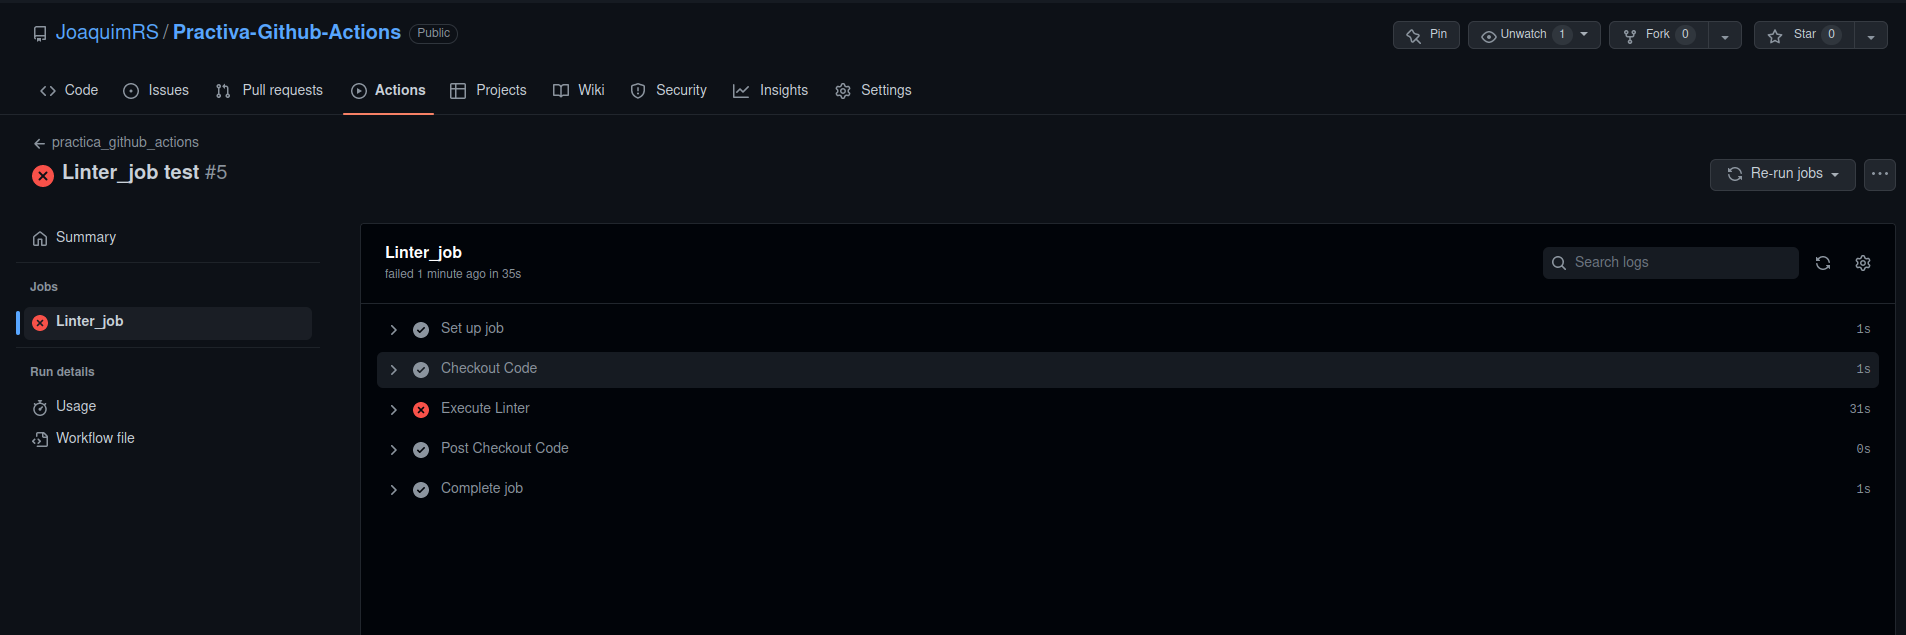This screenshot has height=635, width=1906.
Task: Expand the Post Checkout Code step chevron
Action: click(x=394, y=450)
